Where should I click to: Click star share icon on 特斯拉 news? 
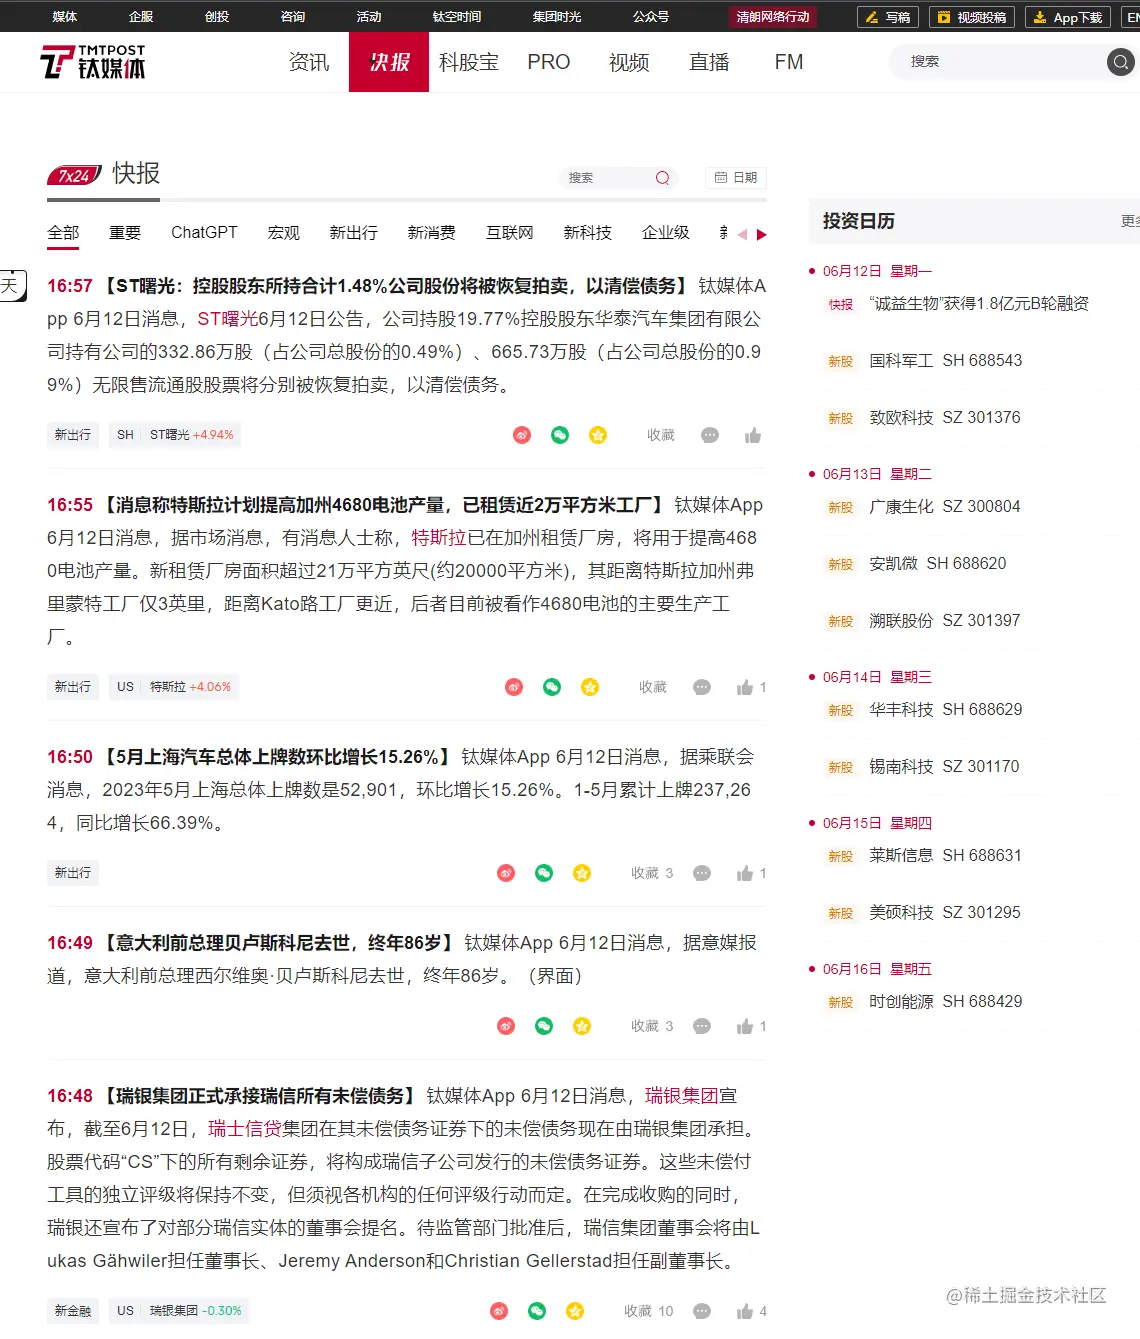(590, 687)
